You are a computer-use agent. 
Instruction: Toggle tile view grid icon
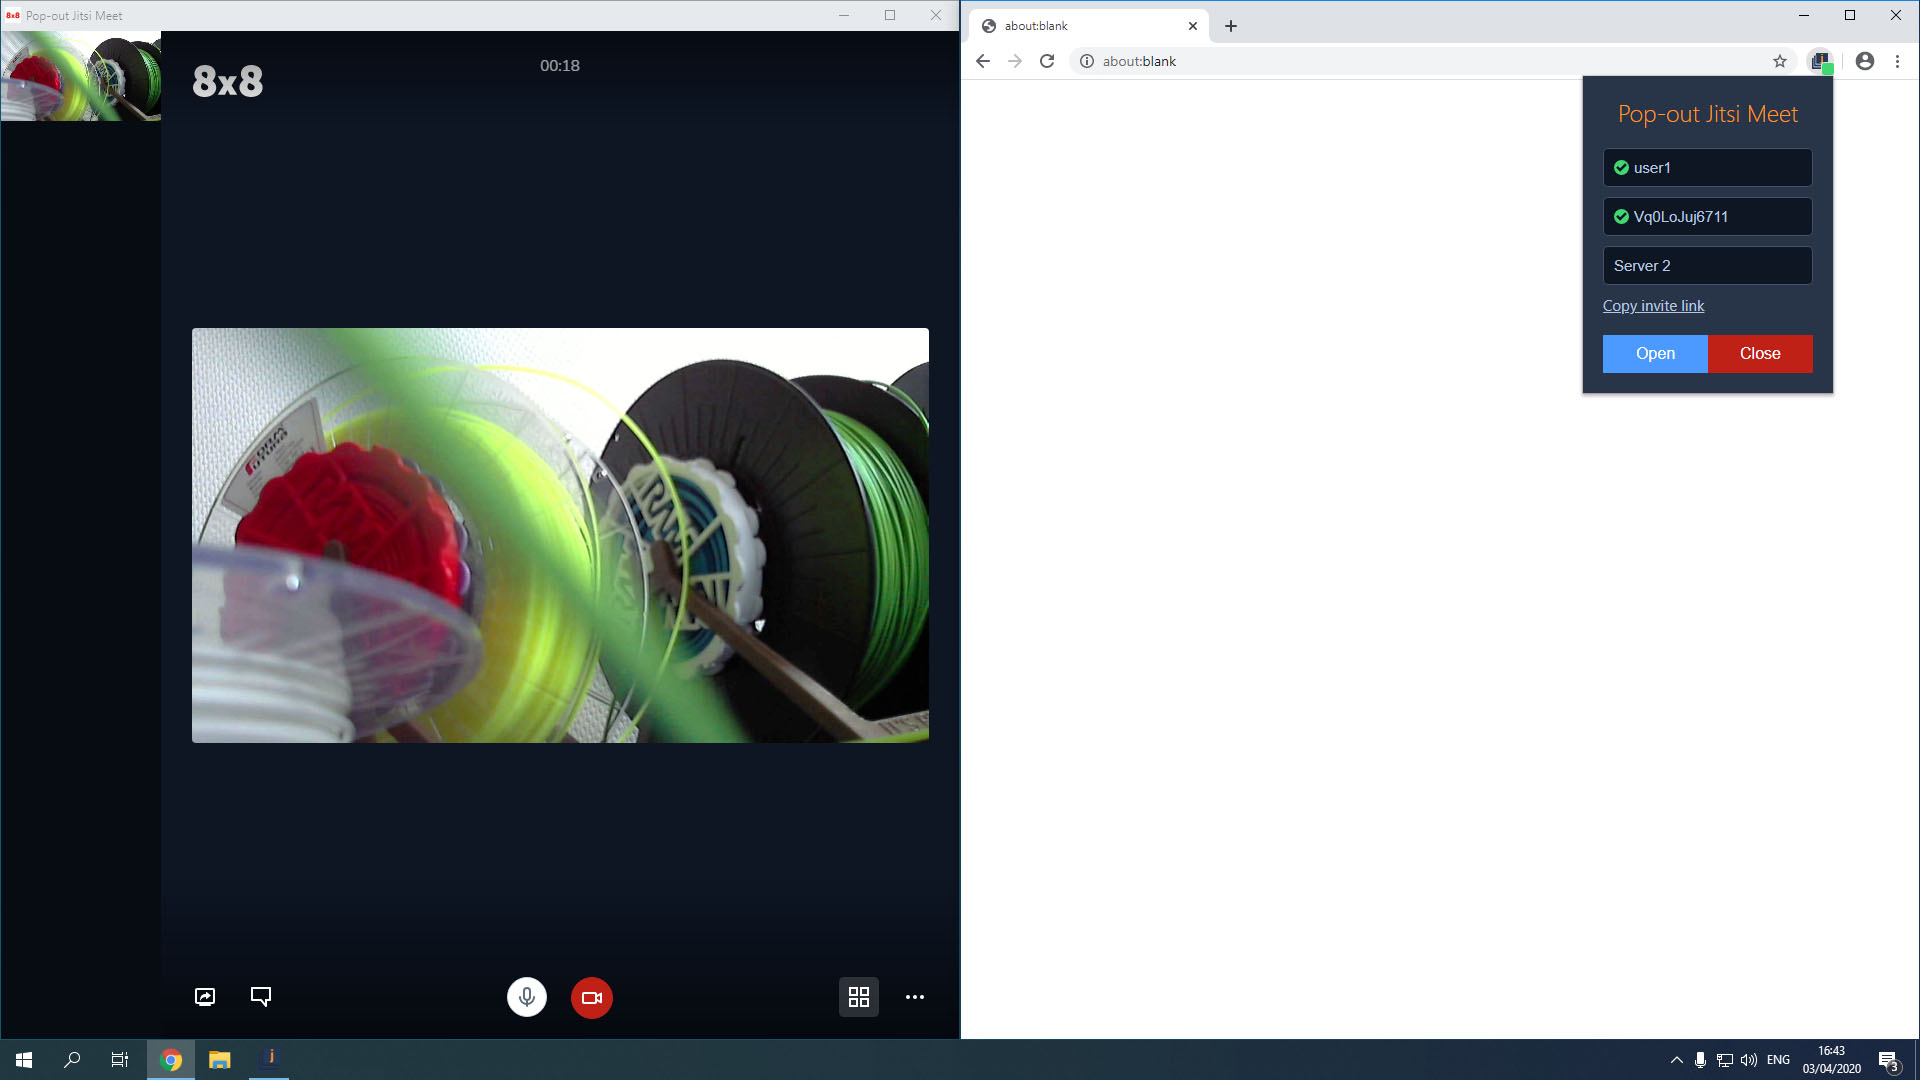[858, 997]
